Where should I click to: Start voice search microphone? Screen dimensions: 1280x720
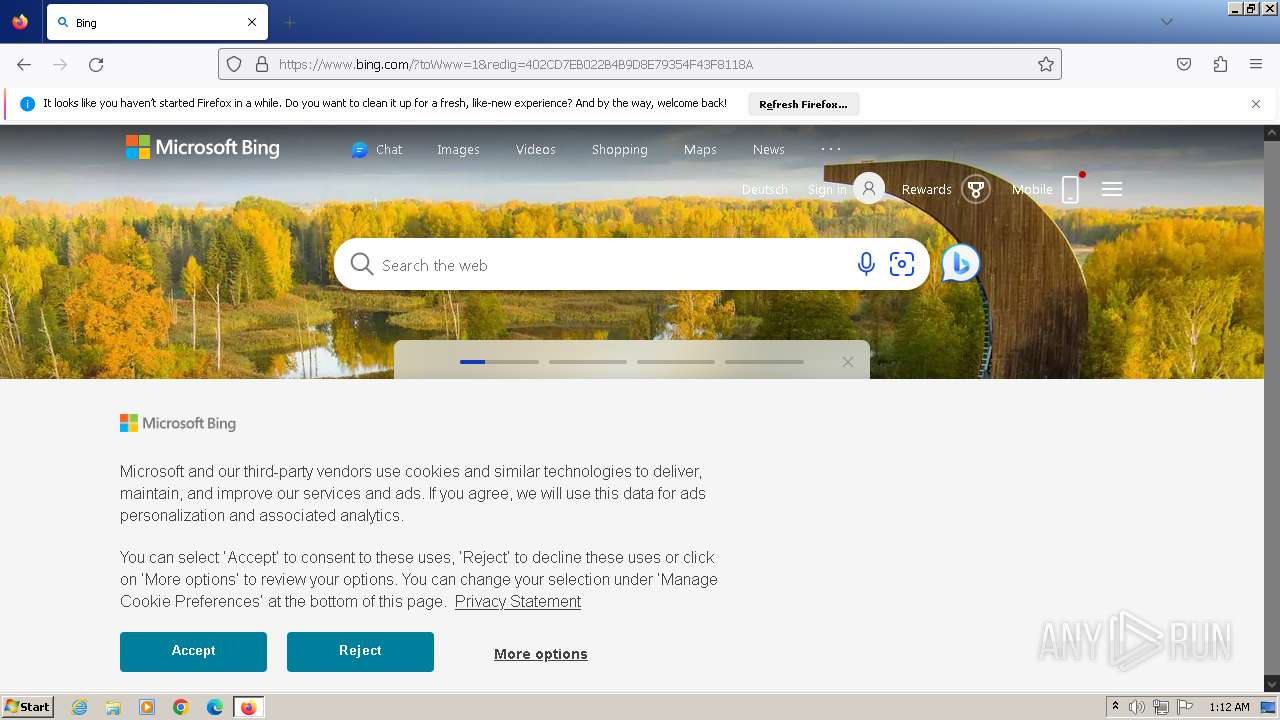pyautogui.click(x=866, y=264)
